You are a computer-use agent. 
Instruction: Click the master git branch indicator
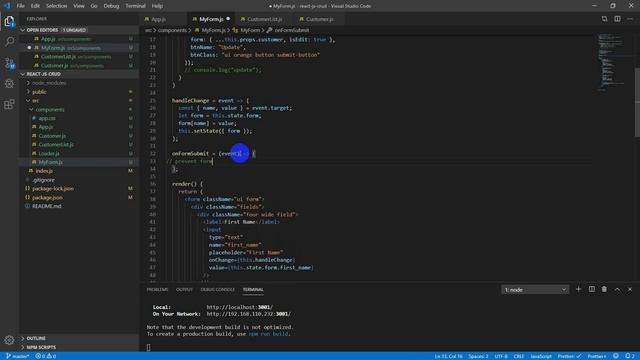click(x=18, y=356)
